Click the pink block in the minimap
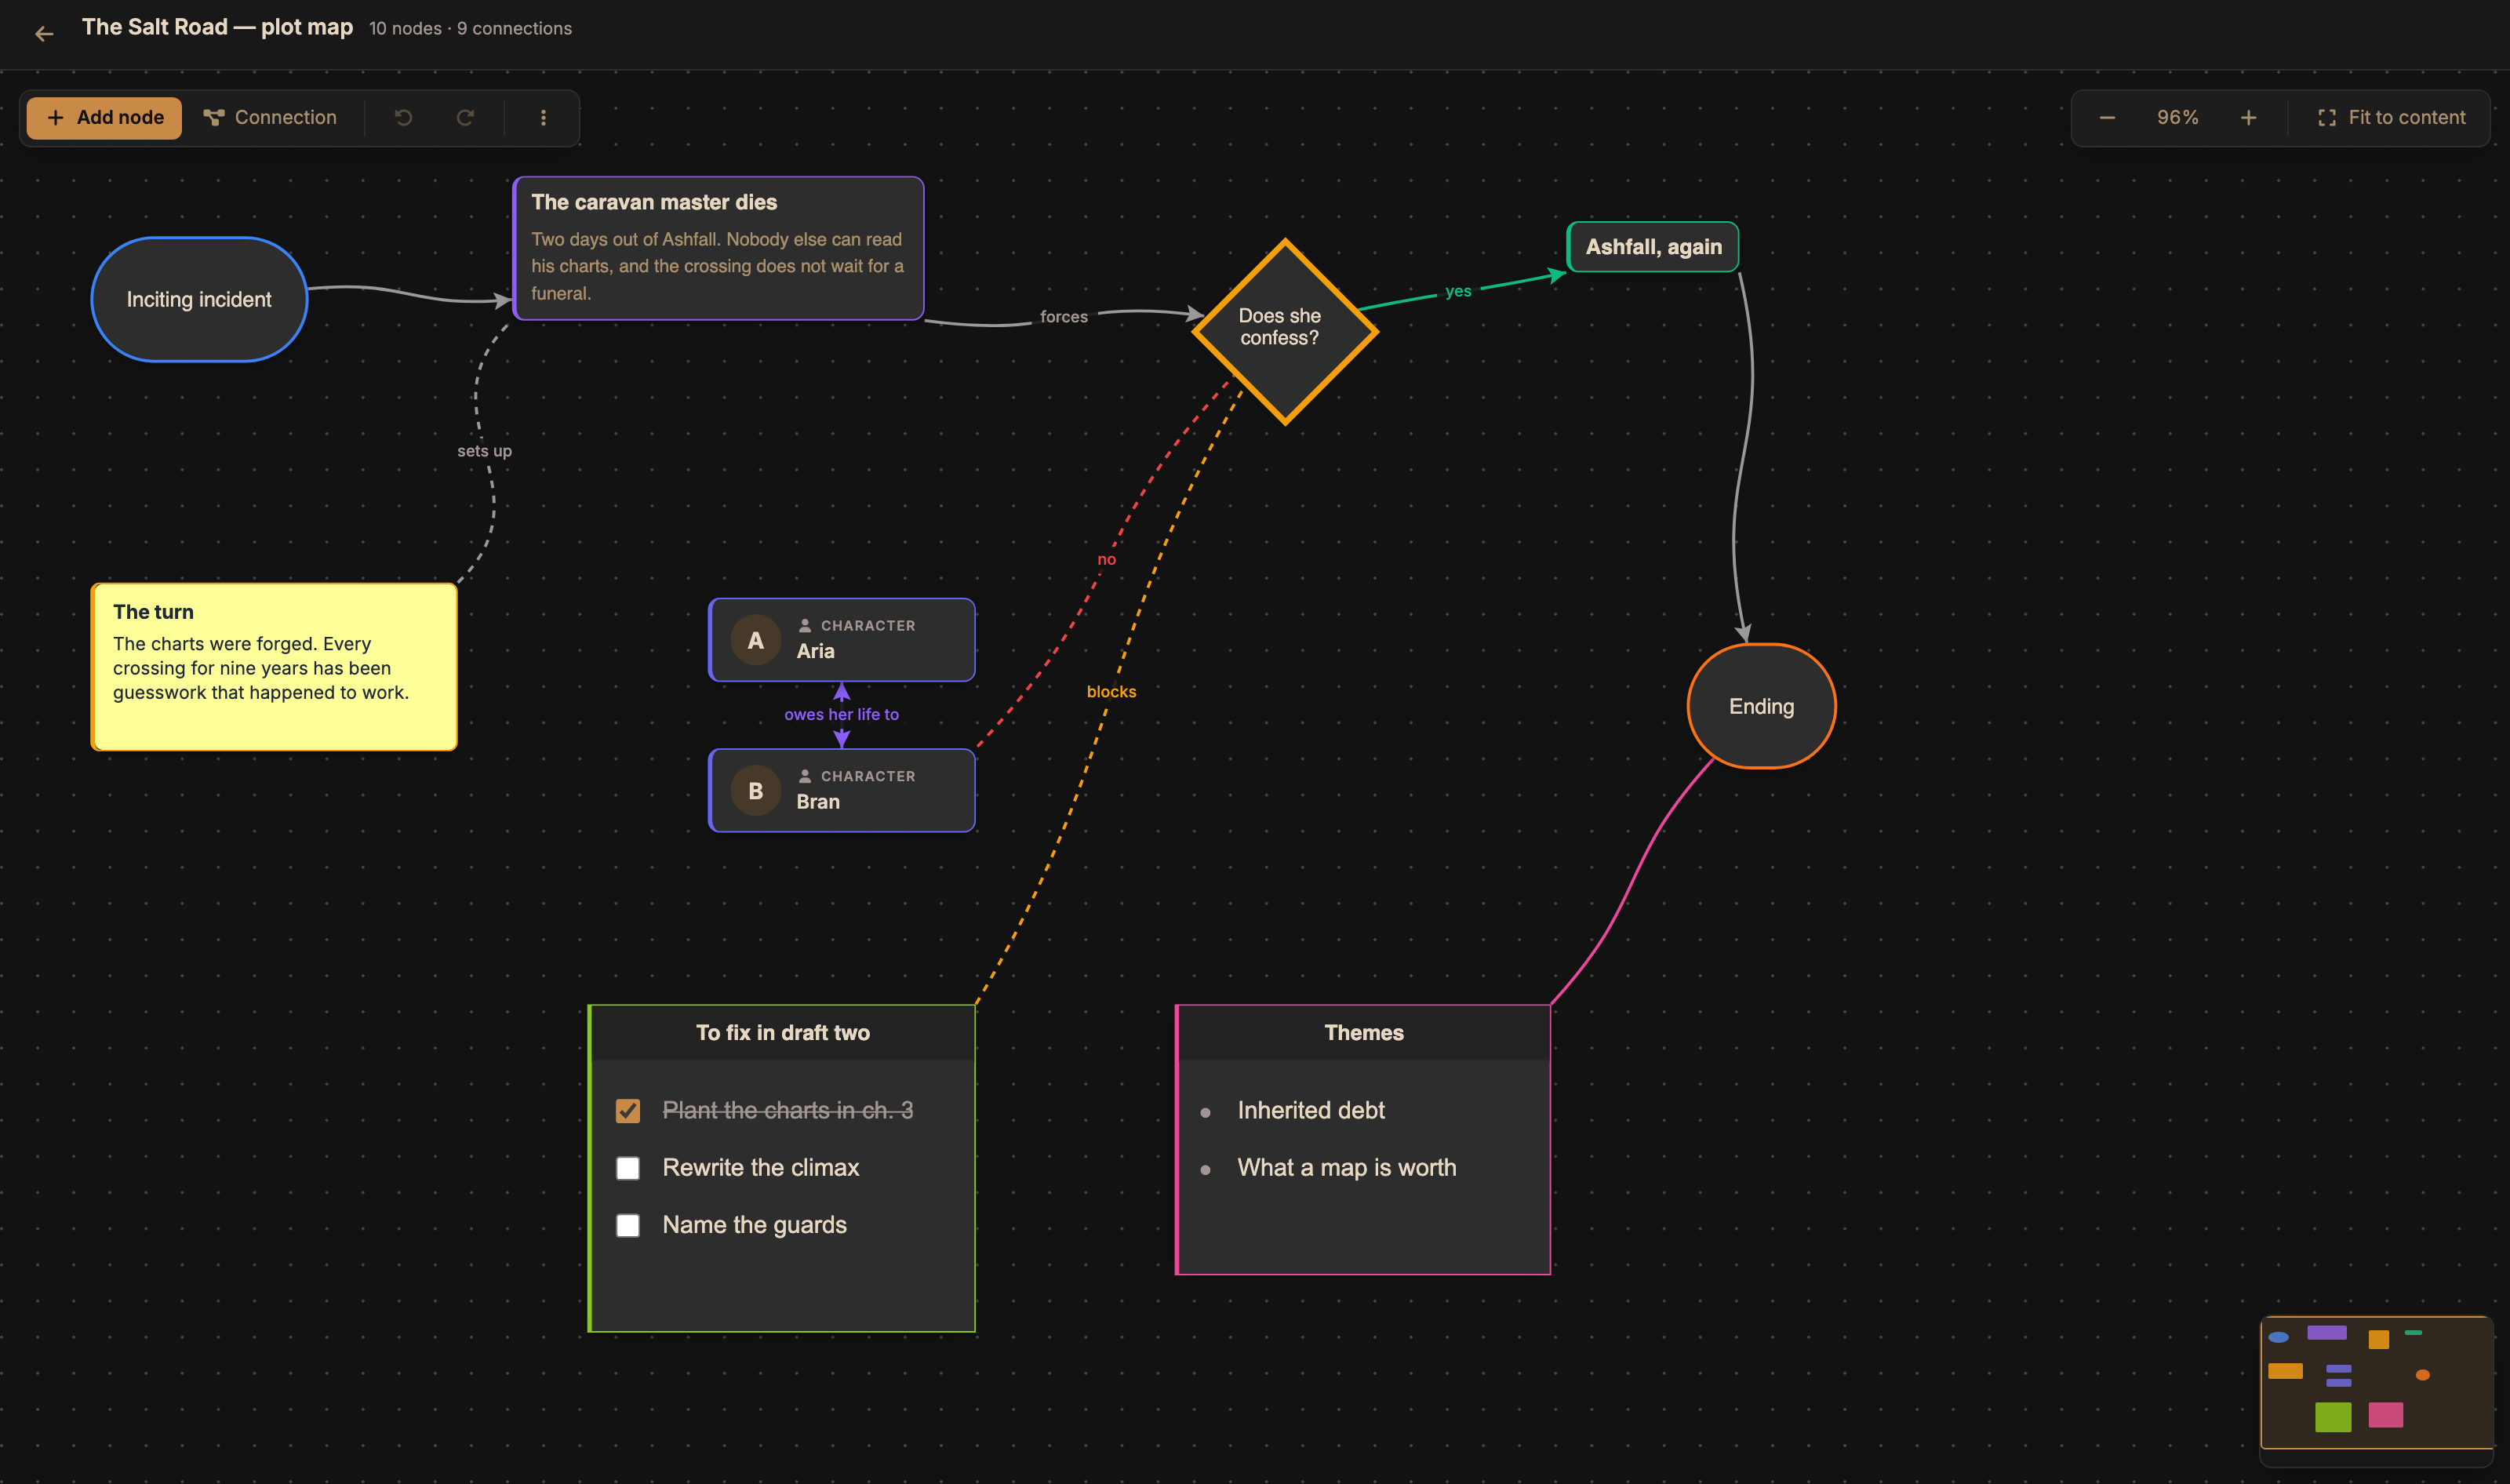 [x=2385, y=1414]
